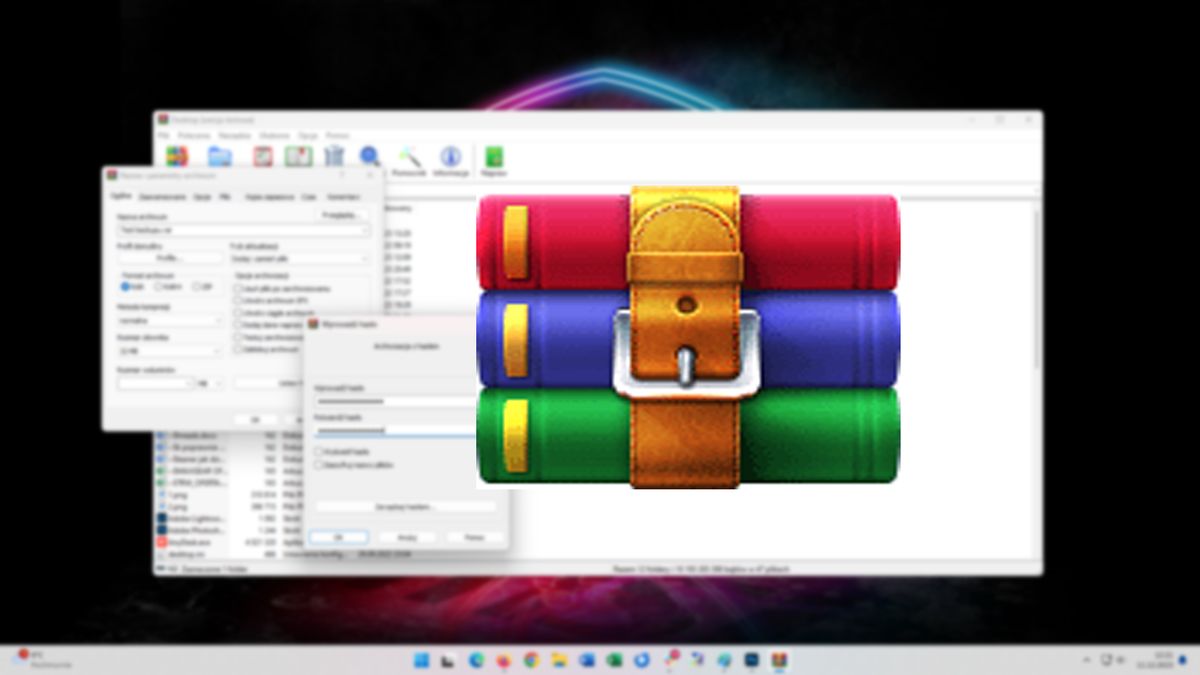Click the Extract folder icon on toolbar
The height and width of the screenshot is (675, 1200).
[221, 157]
